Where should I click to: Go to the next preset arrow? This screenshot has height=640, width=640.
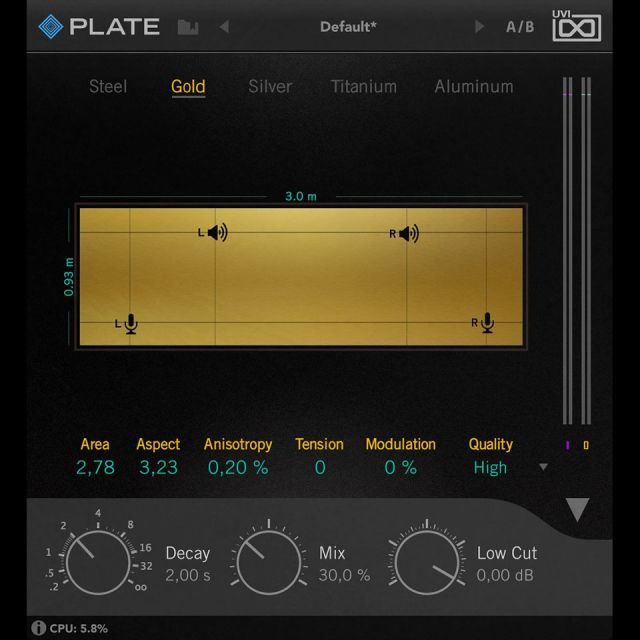click(x=480, y=27)
